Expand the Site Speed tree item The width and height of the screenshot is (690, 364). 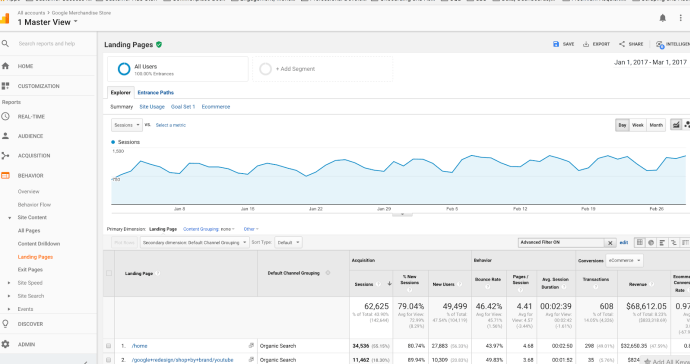pos(9,283)
